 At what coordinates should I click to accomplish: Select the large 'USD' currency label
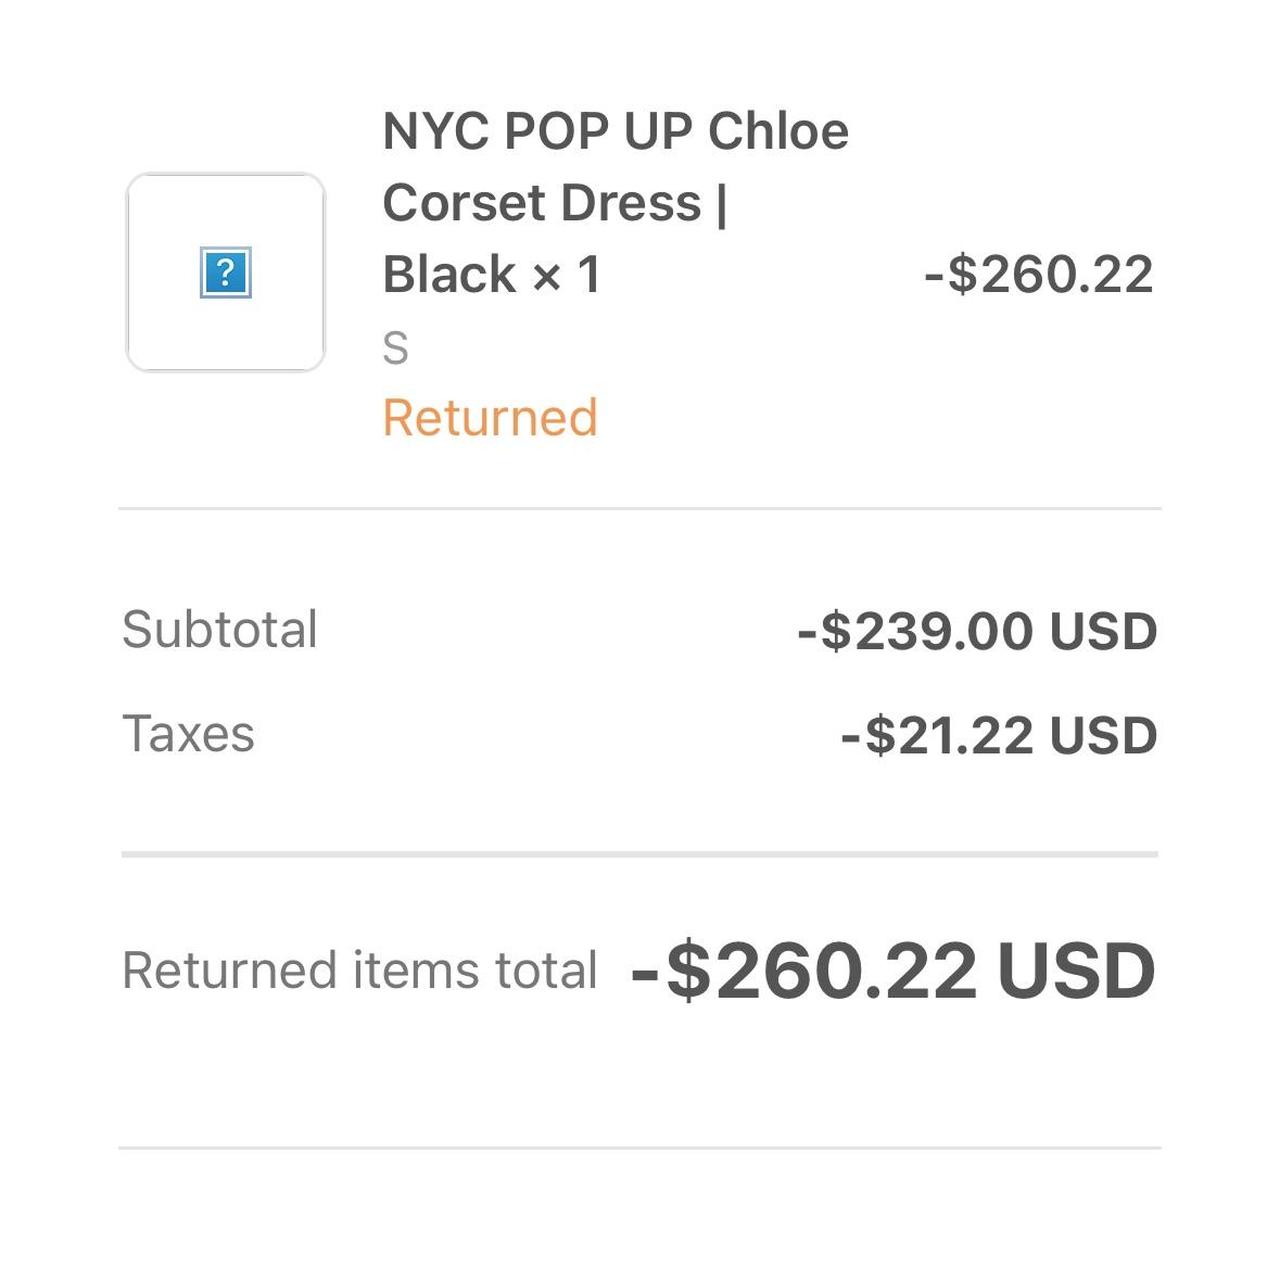point(1077,970)
